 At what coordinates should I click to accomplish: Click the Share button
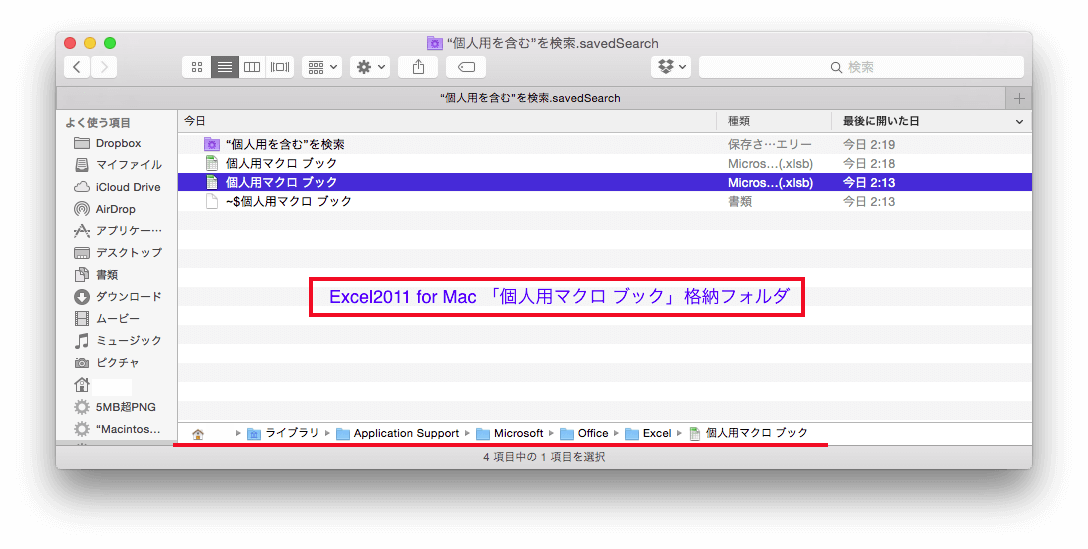pos(418,67)
